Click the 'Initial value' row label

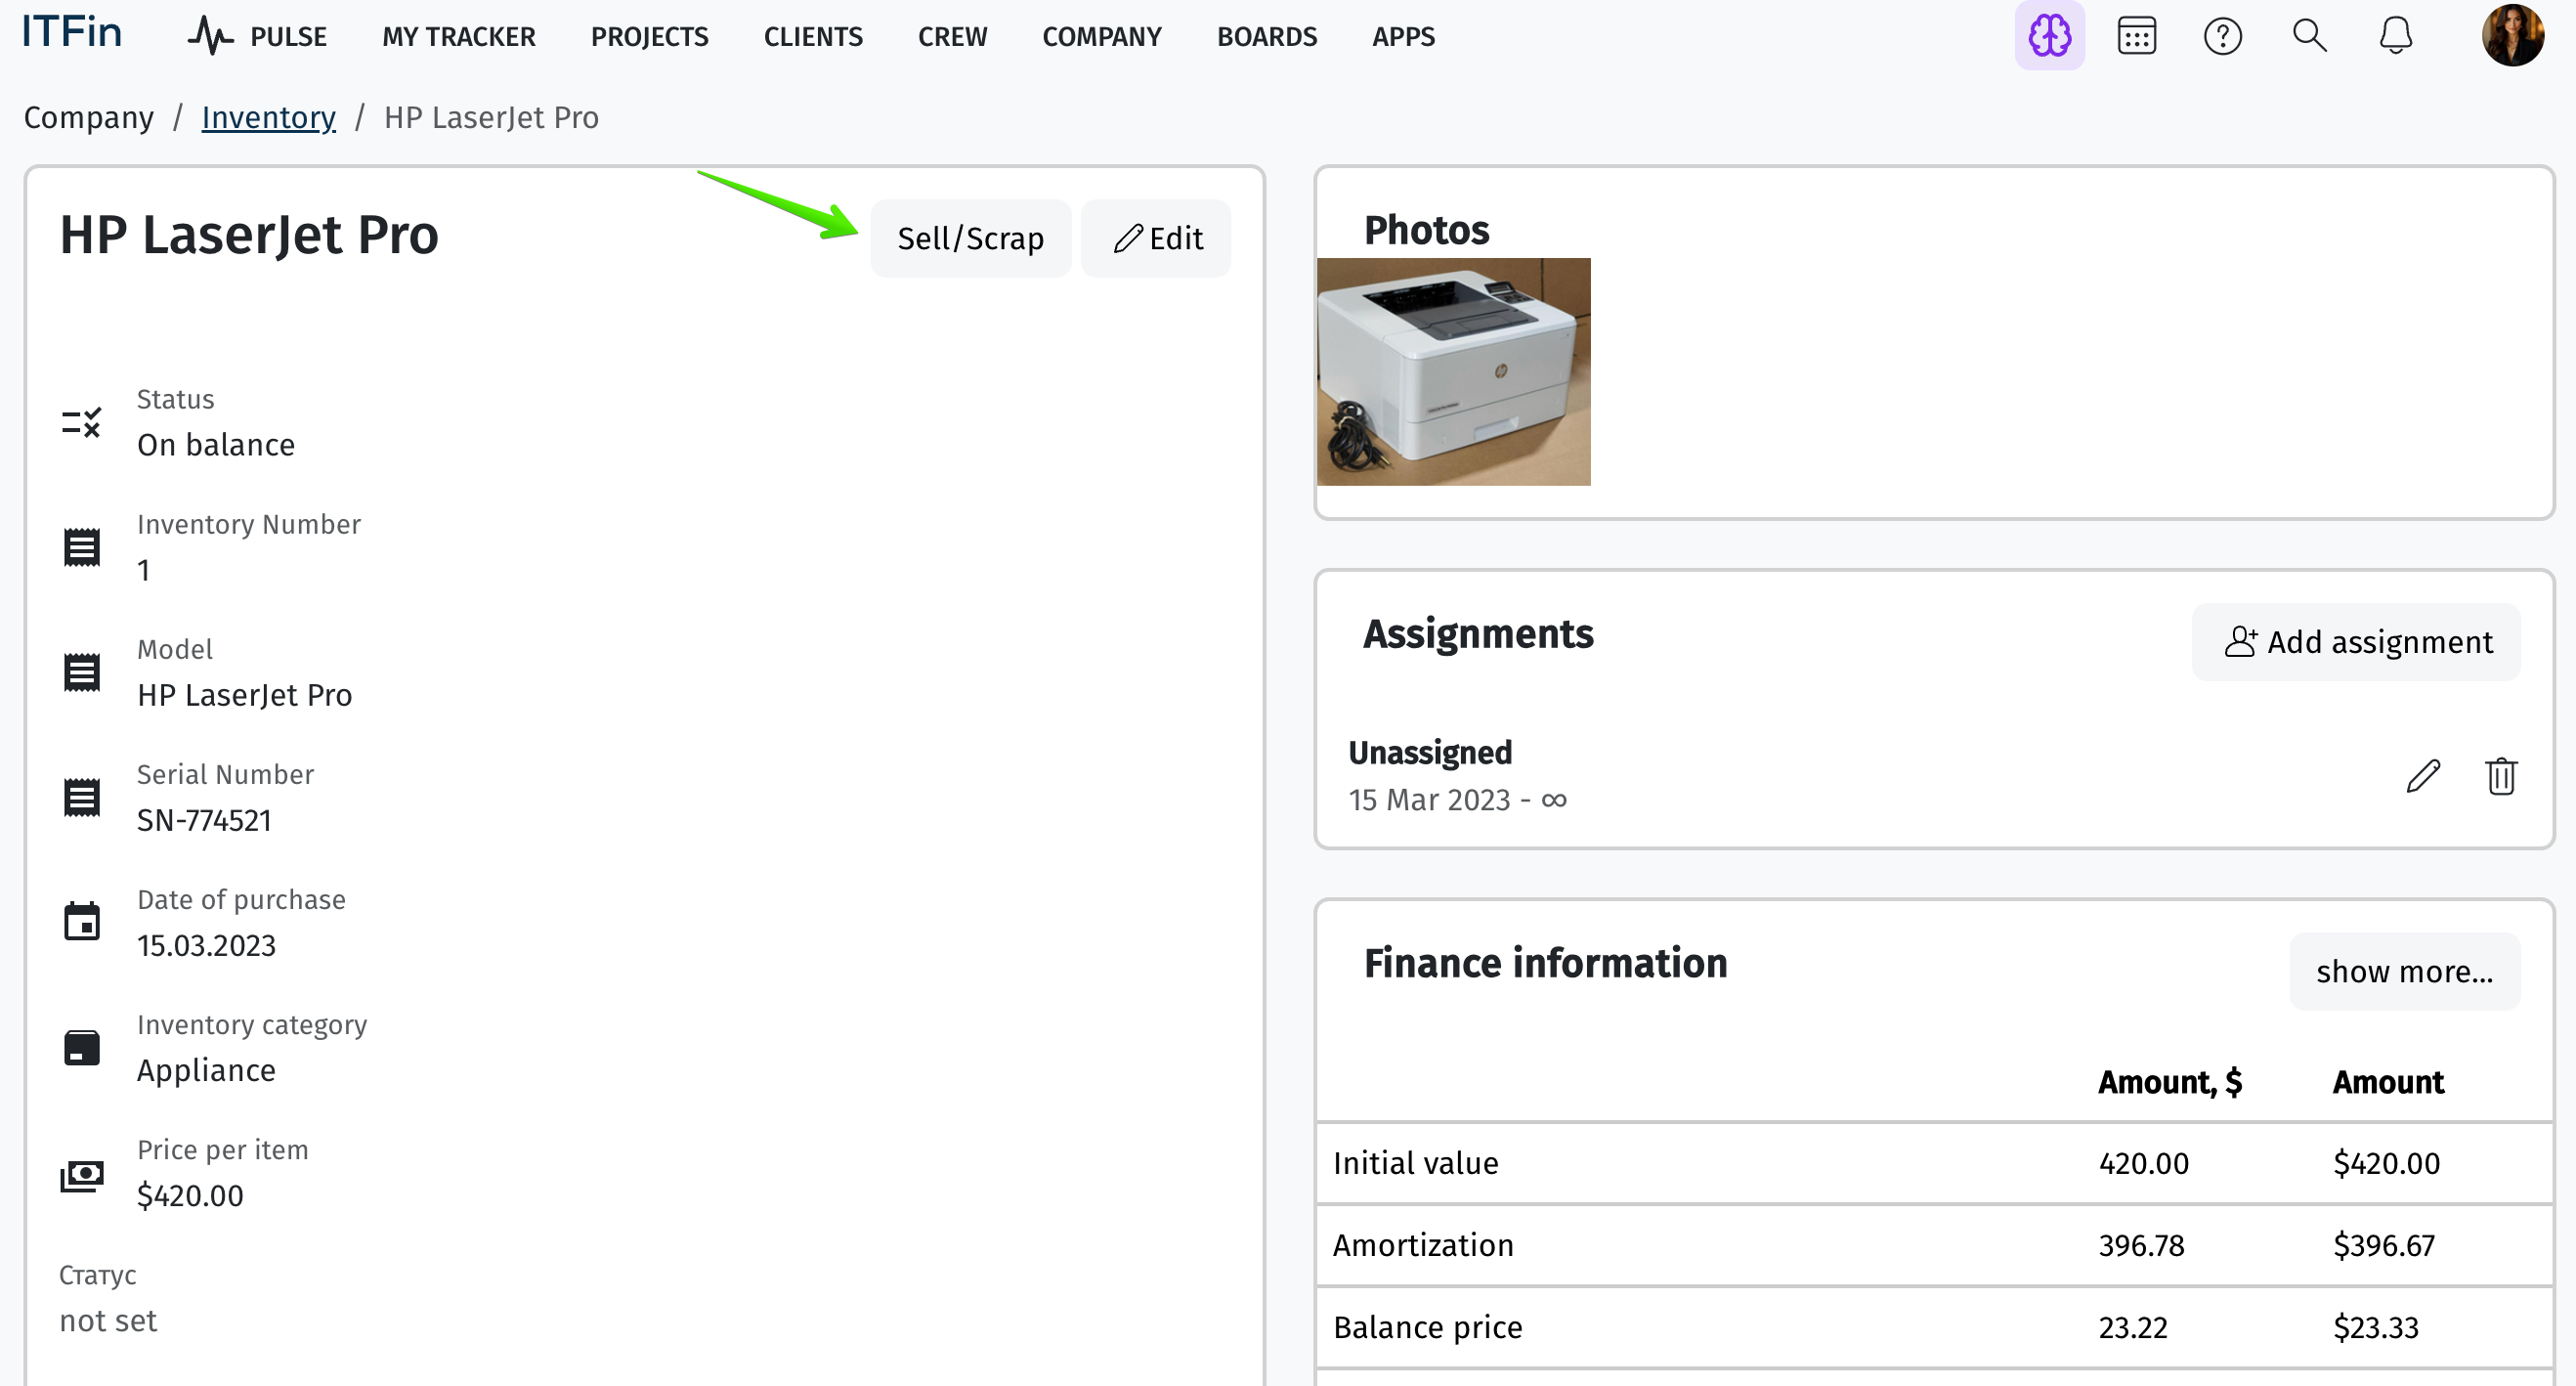[1416, 1163]
